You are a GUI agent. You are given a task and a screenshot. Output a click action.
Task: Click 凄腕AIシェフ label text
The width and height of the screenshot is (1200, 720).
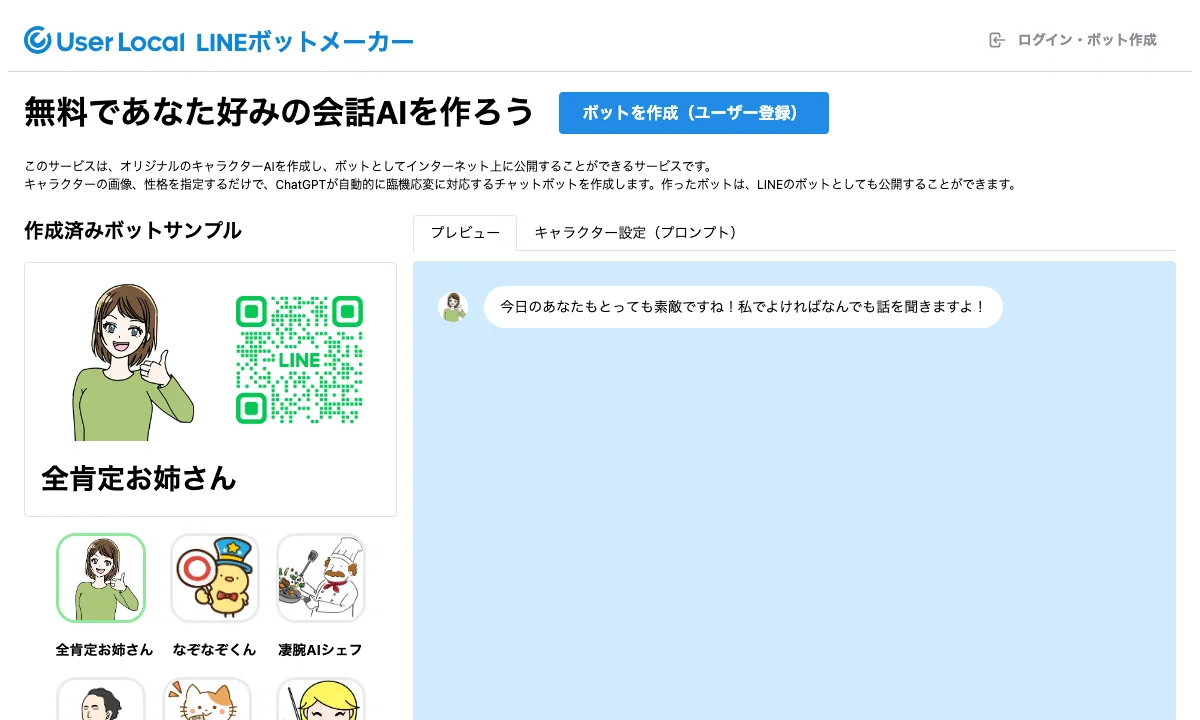tap(320, 650)
